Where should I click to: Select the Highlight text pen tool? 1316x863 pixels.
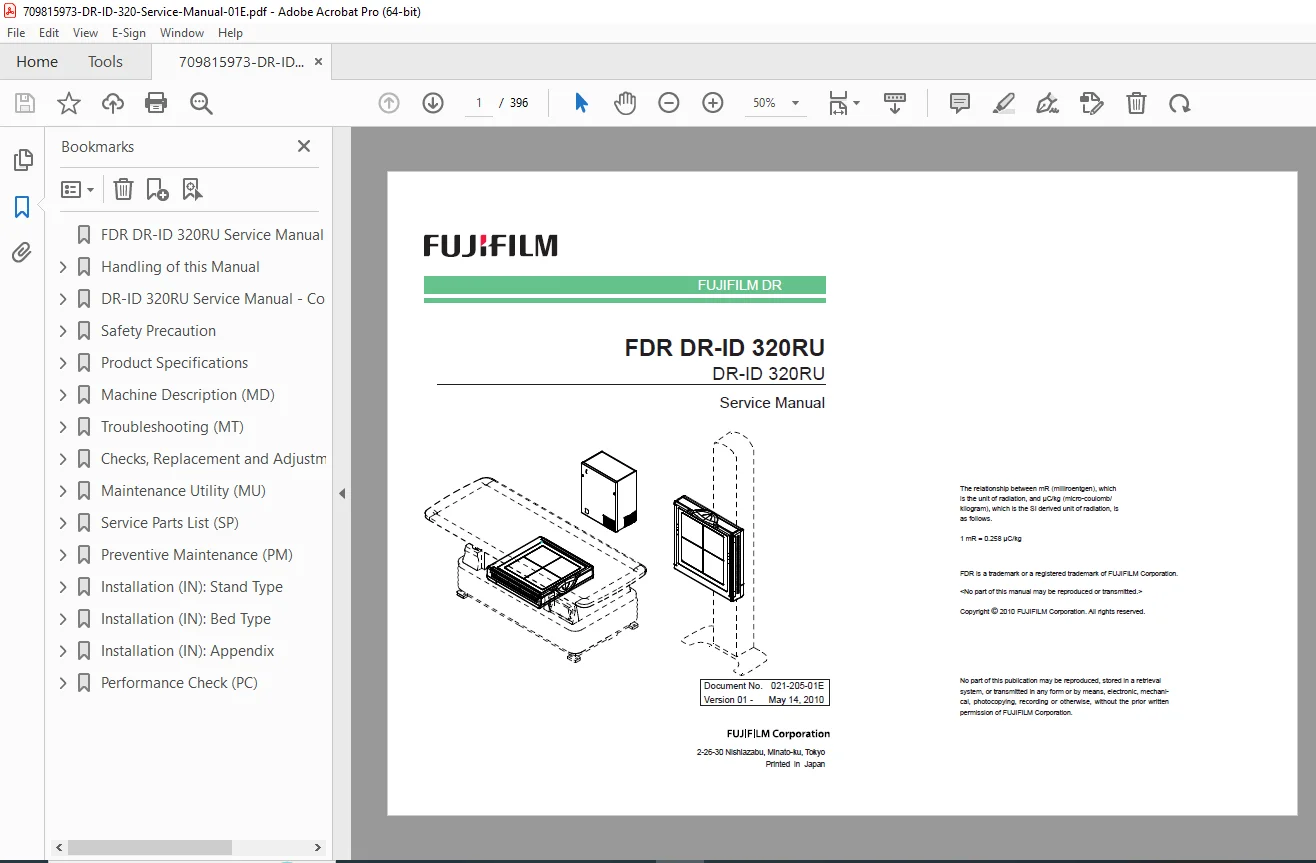pos(1004,103)
